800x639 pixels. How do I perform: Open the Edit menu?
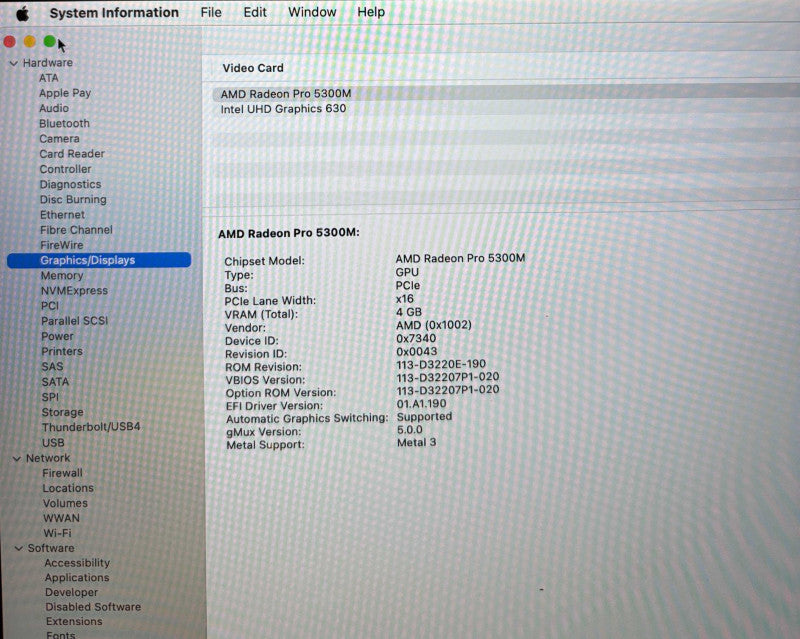tap(255, 12)
